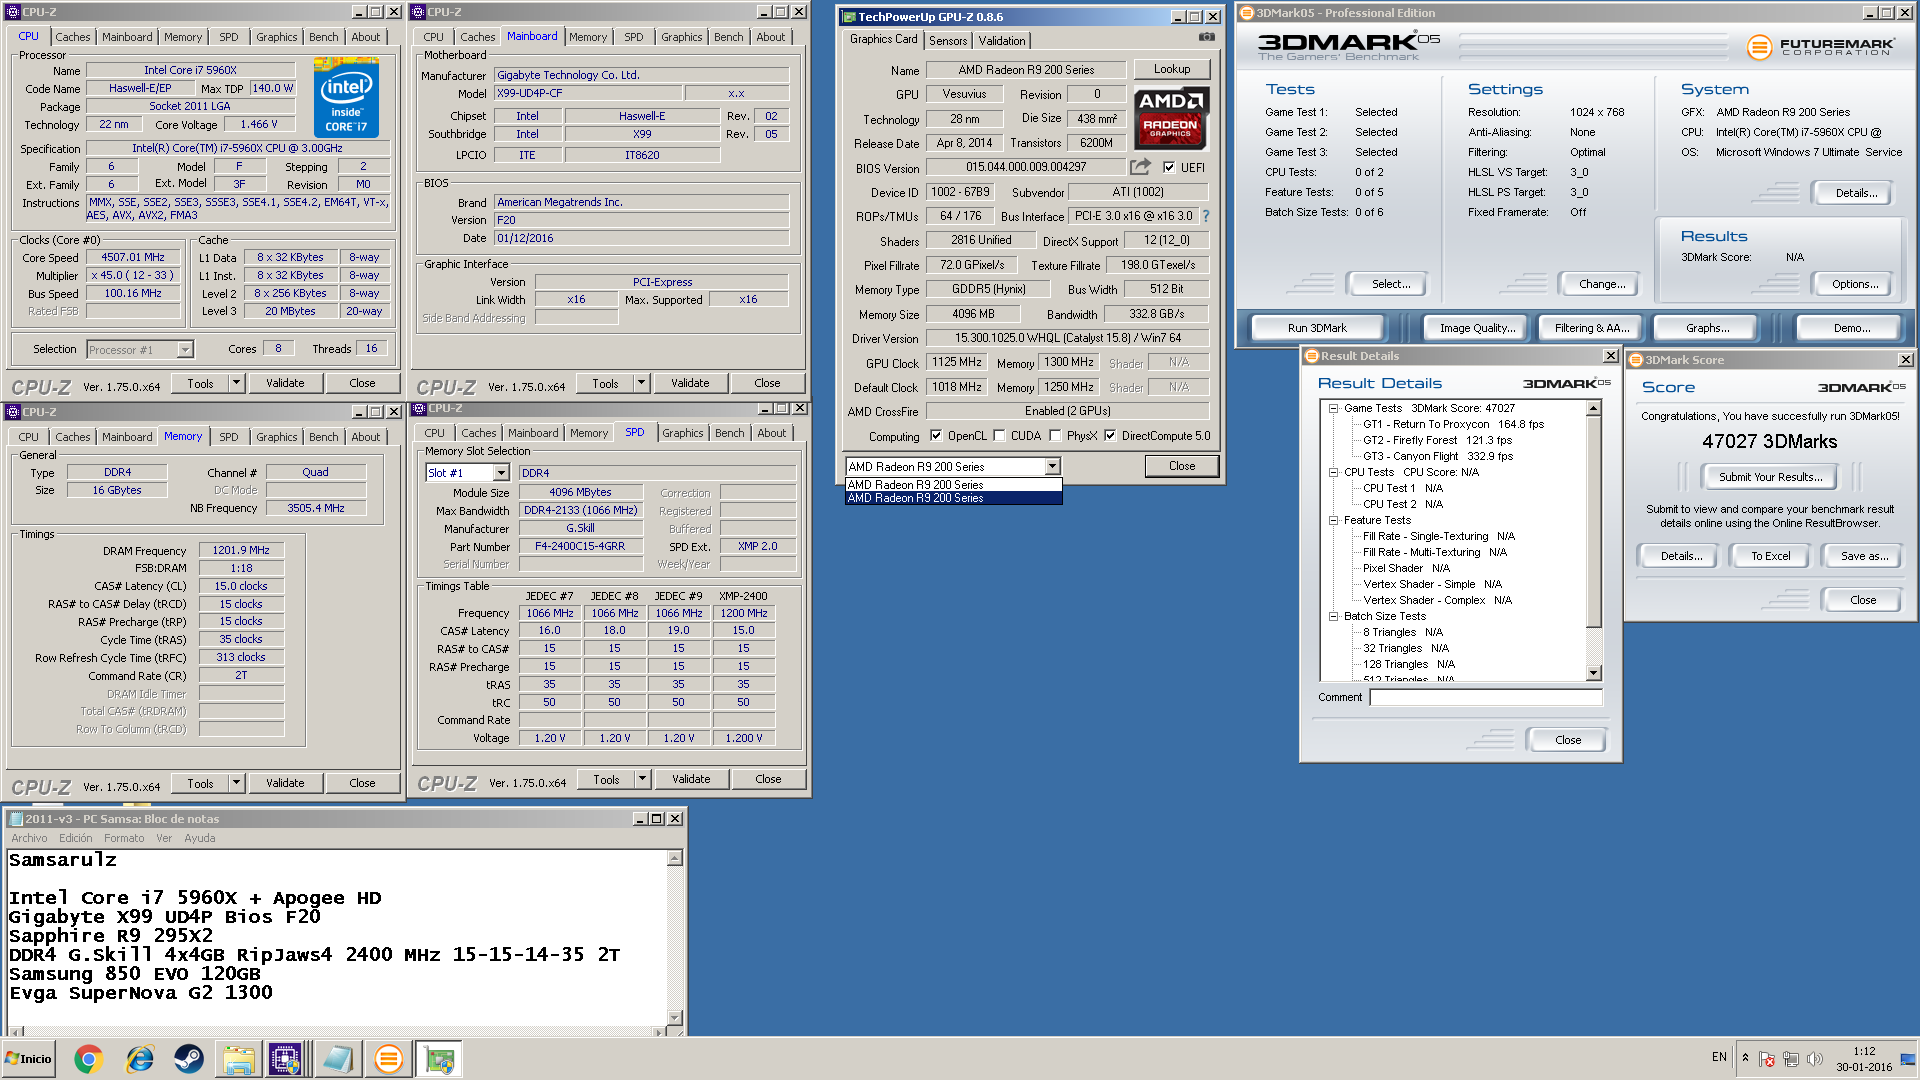
Task: Open the Formato menu in Notepad
Action: (124, 838)
